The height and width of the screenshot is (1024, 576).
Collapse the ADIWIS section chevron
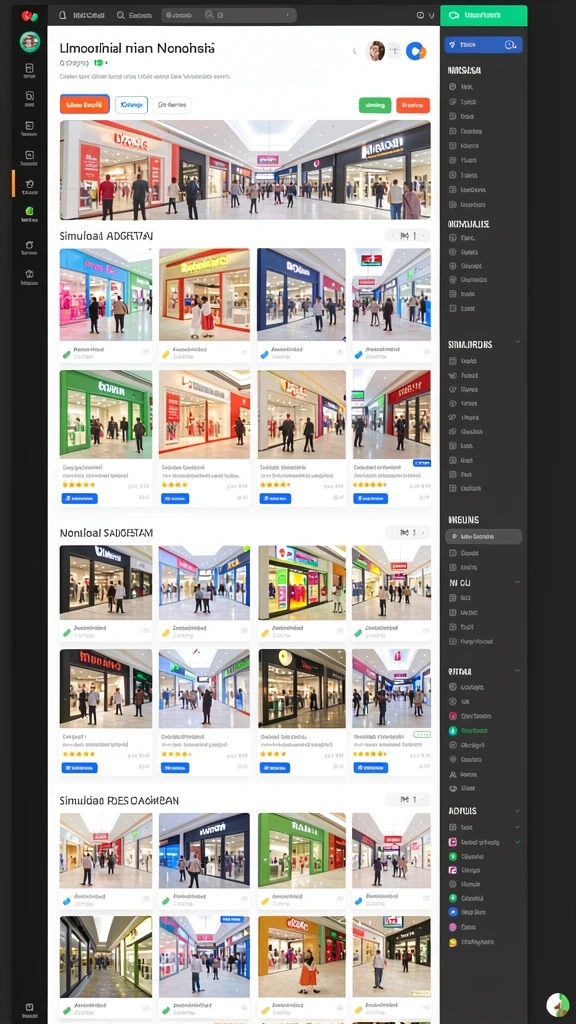coord(518,810)
